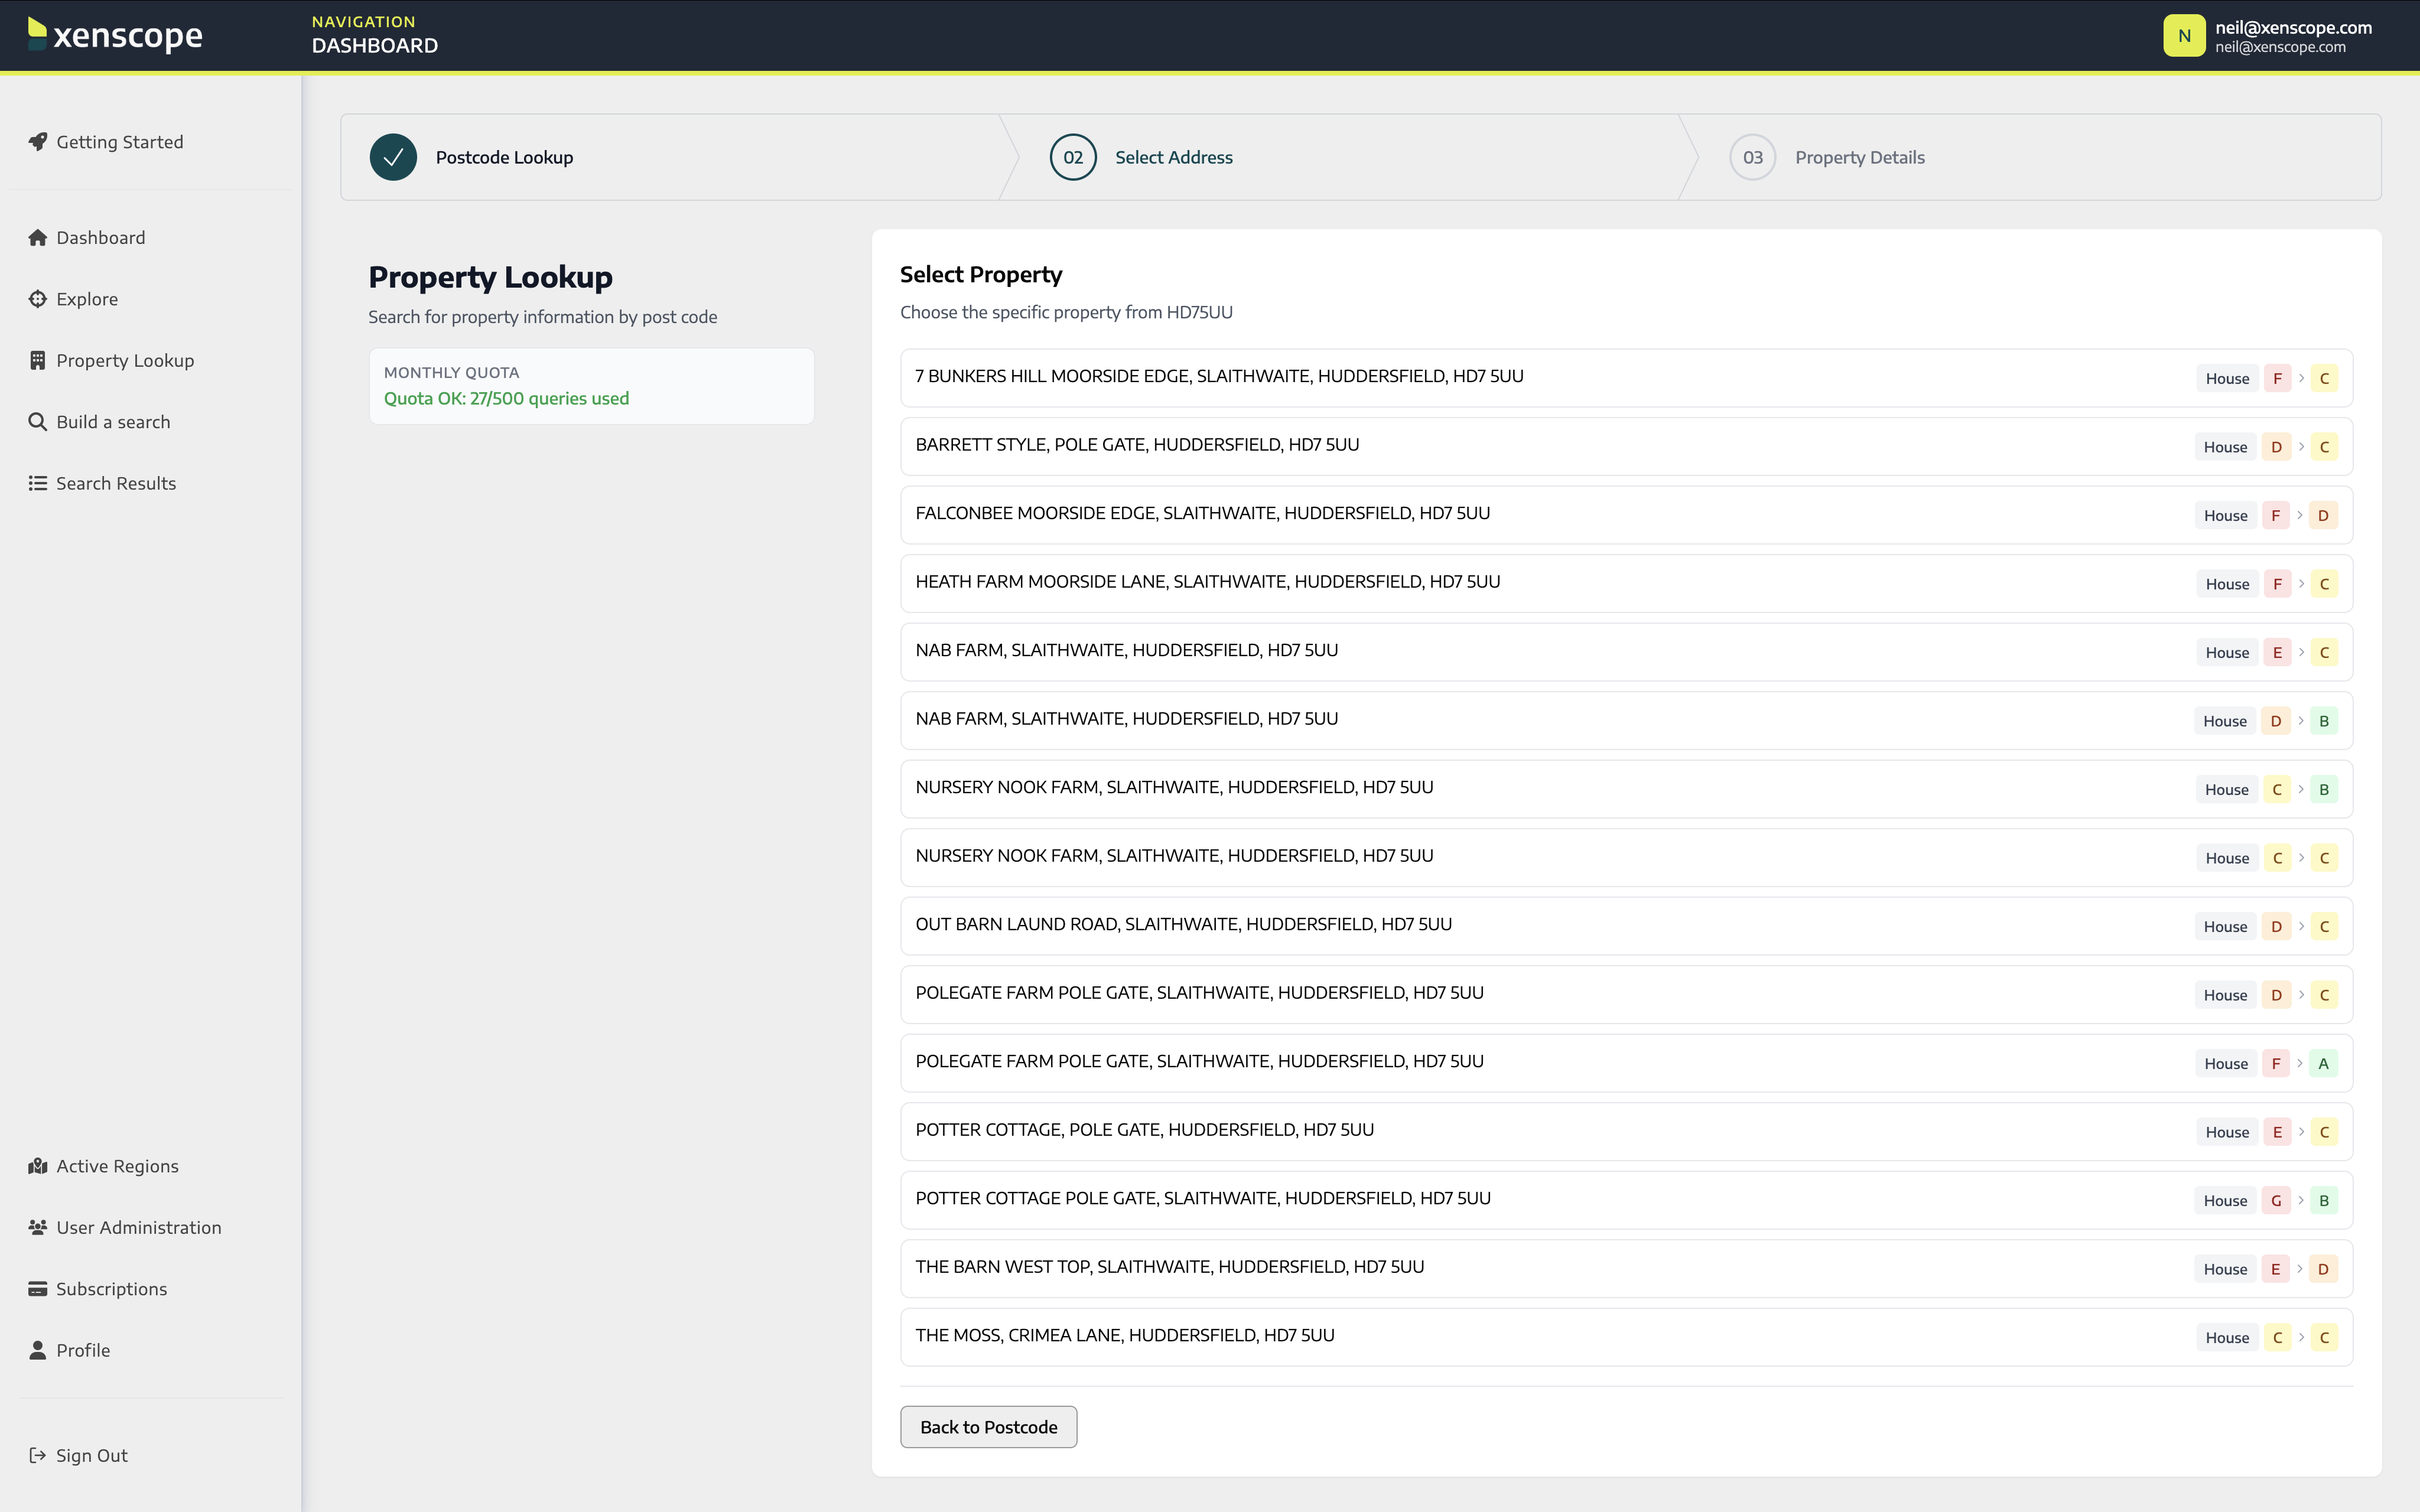The width and height of the screenshot is (2420, 1512).
Task: Open the Profile menu item
Action: [x=83, y=1350]
